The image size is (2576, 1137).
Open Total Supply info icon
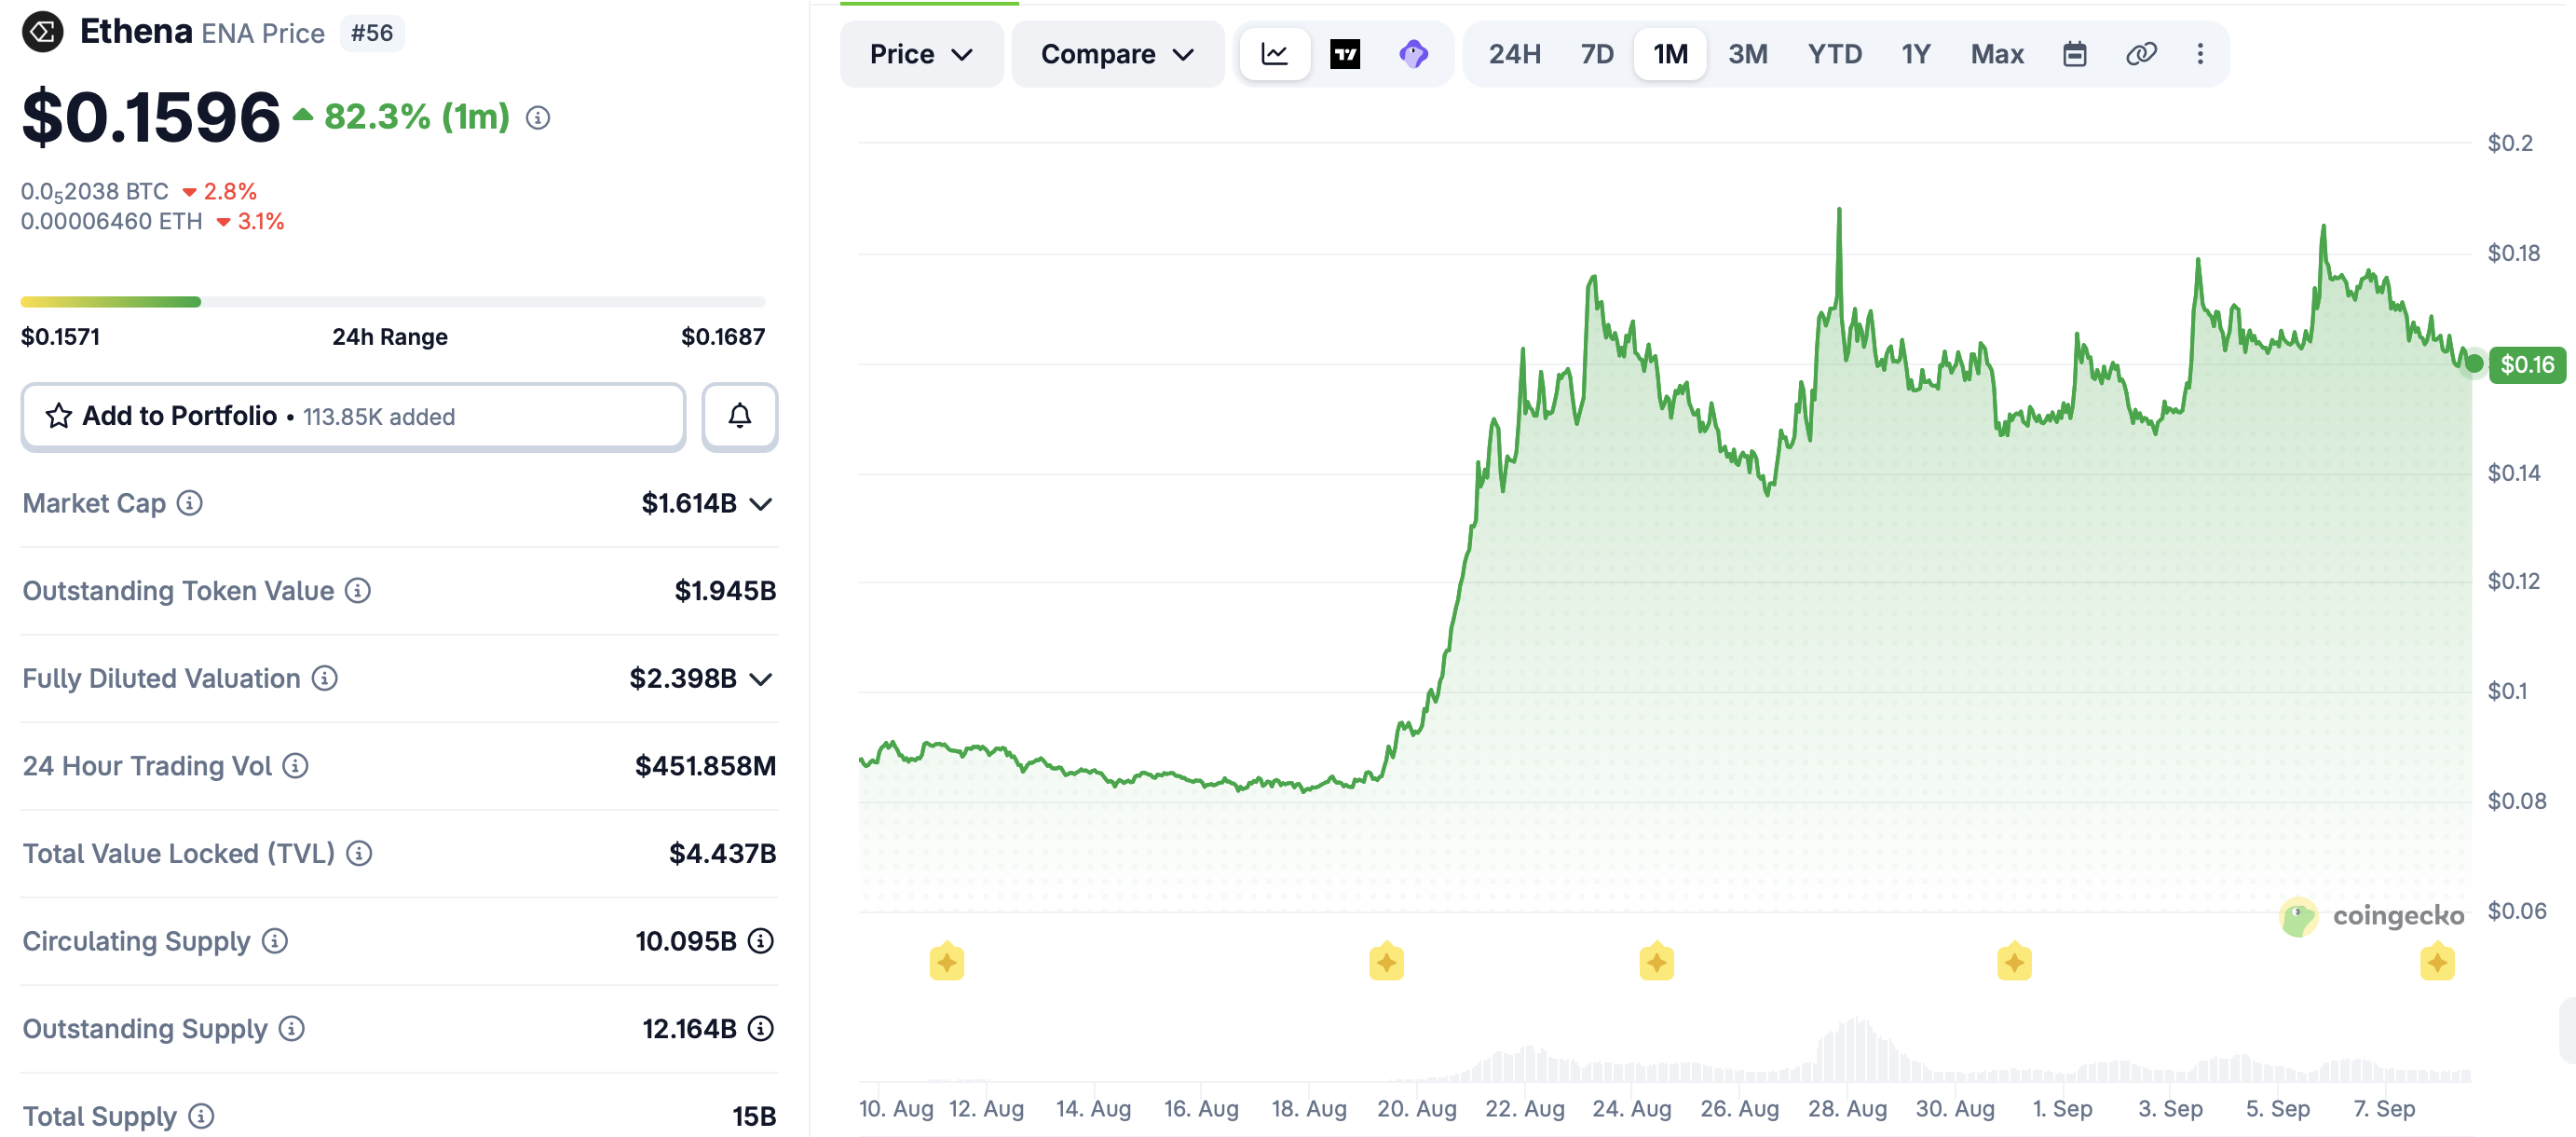pos(201,1116)
